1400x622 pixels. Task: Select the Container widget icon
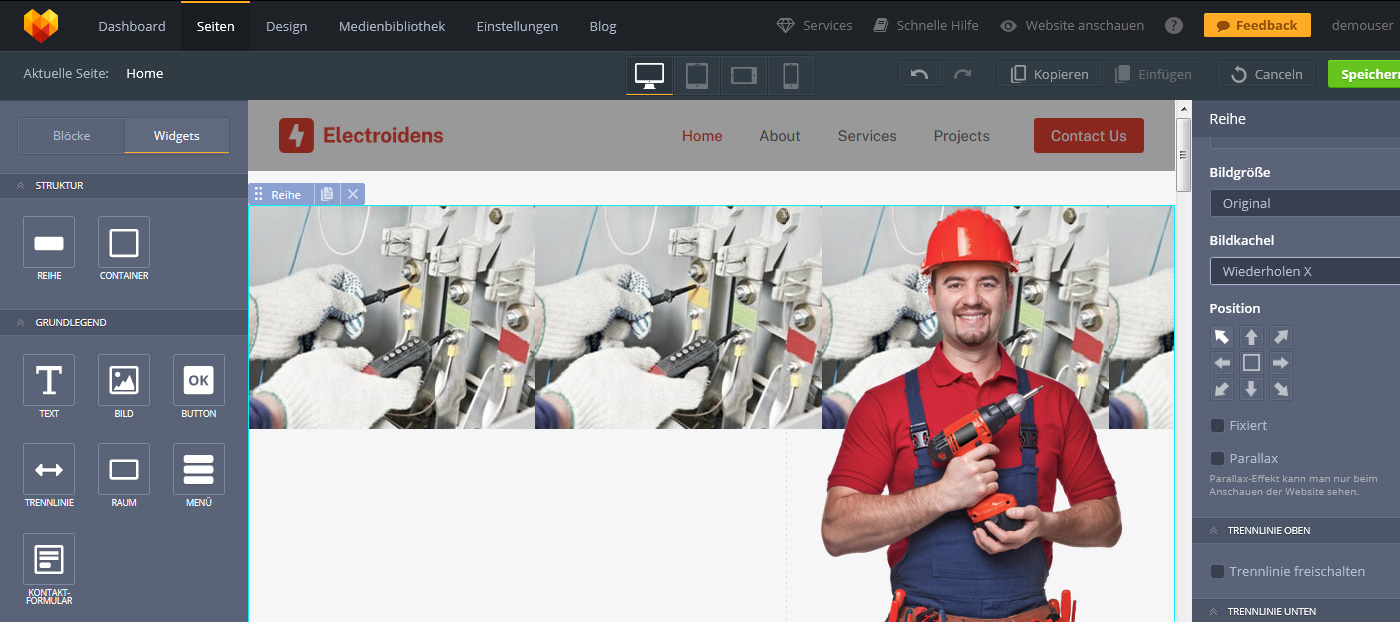click(x=124, y=243)
